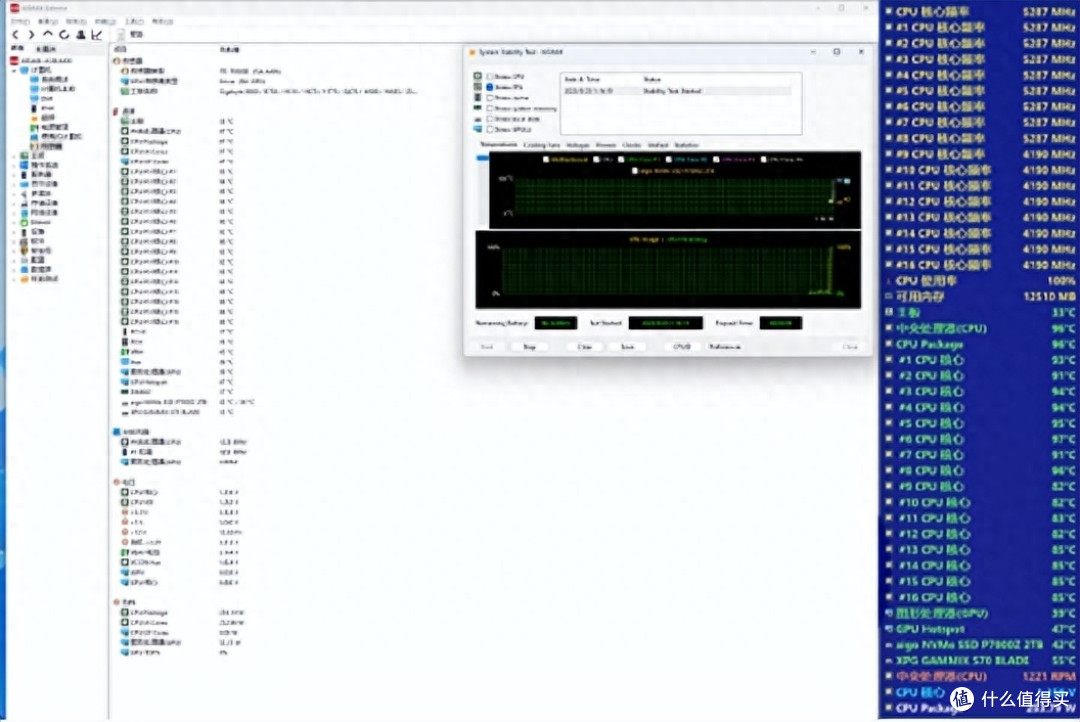Click the Windows-logo operating system tree icon

click(25, 165)
